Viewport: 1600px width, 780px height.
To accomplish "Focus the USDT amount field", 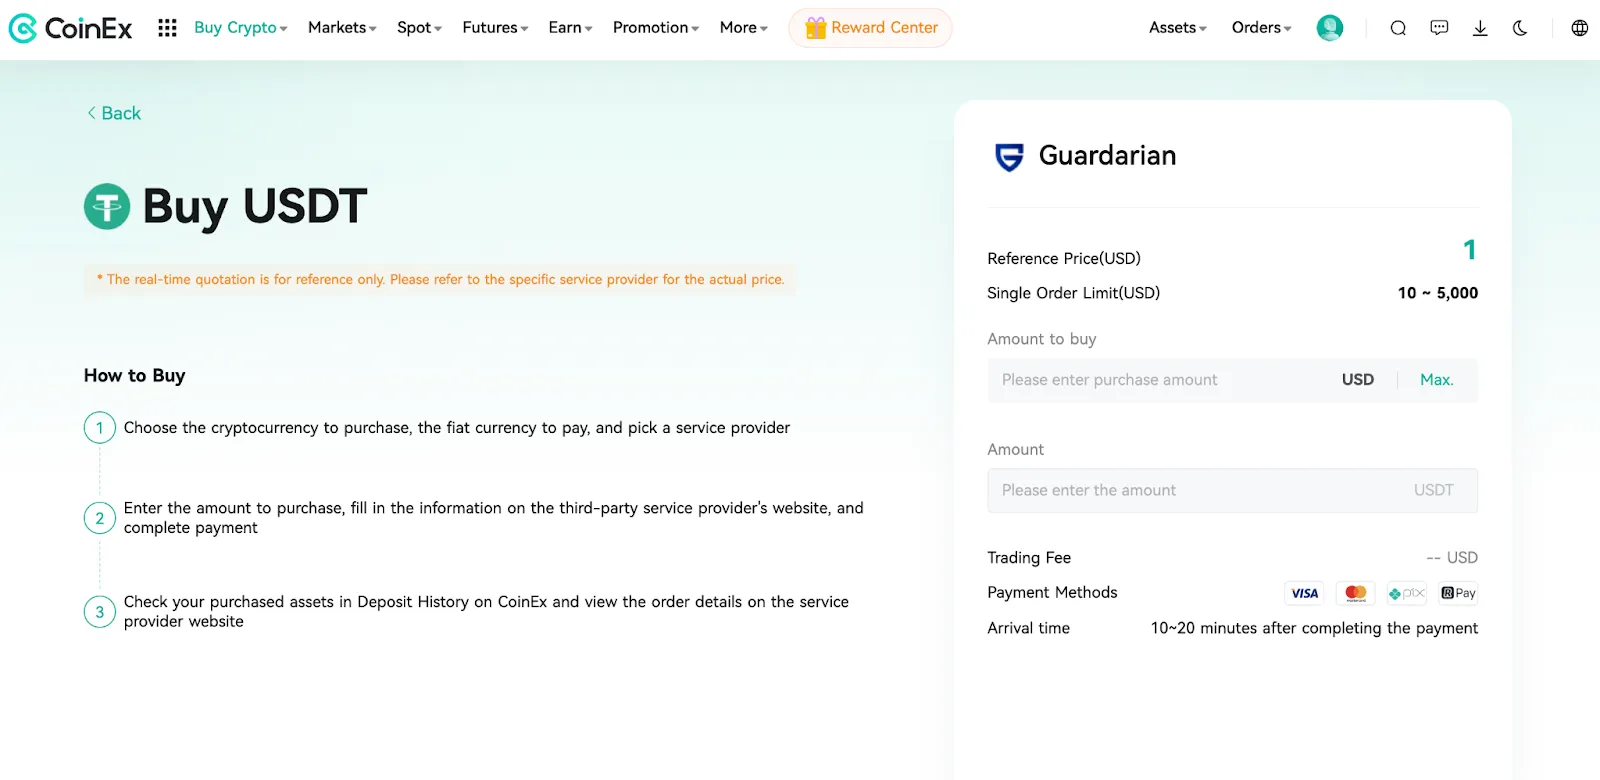I will 1232,491.
